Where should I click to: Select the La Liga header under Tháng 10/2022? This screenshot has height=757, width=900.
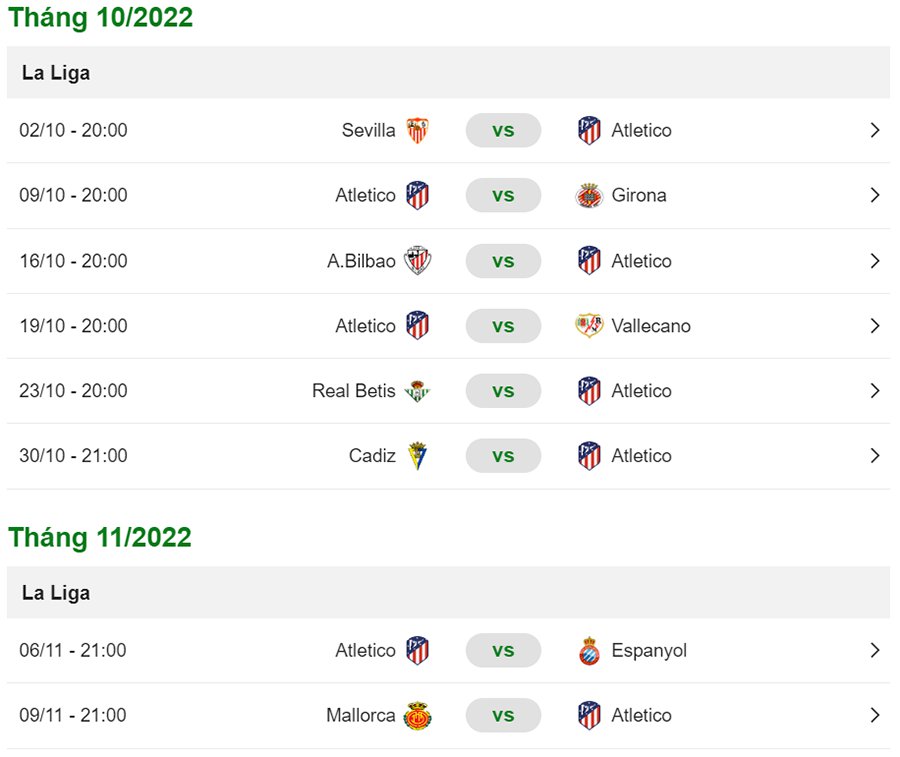(x=56, y=73)
